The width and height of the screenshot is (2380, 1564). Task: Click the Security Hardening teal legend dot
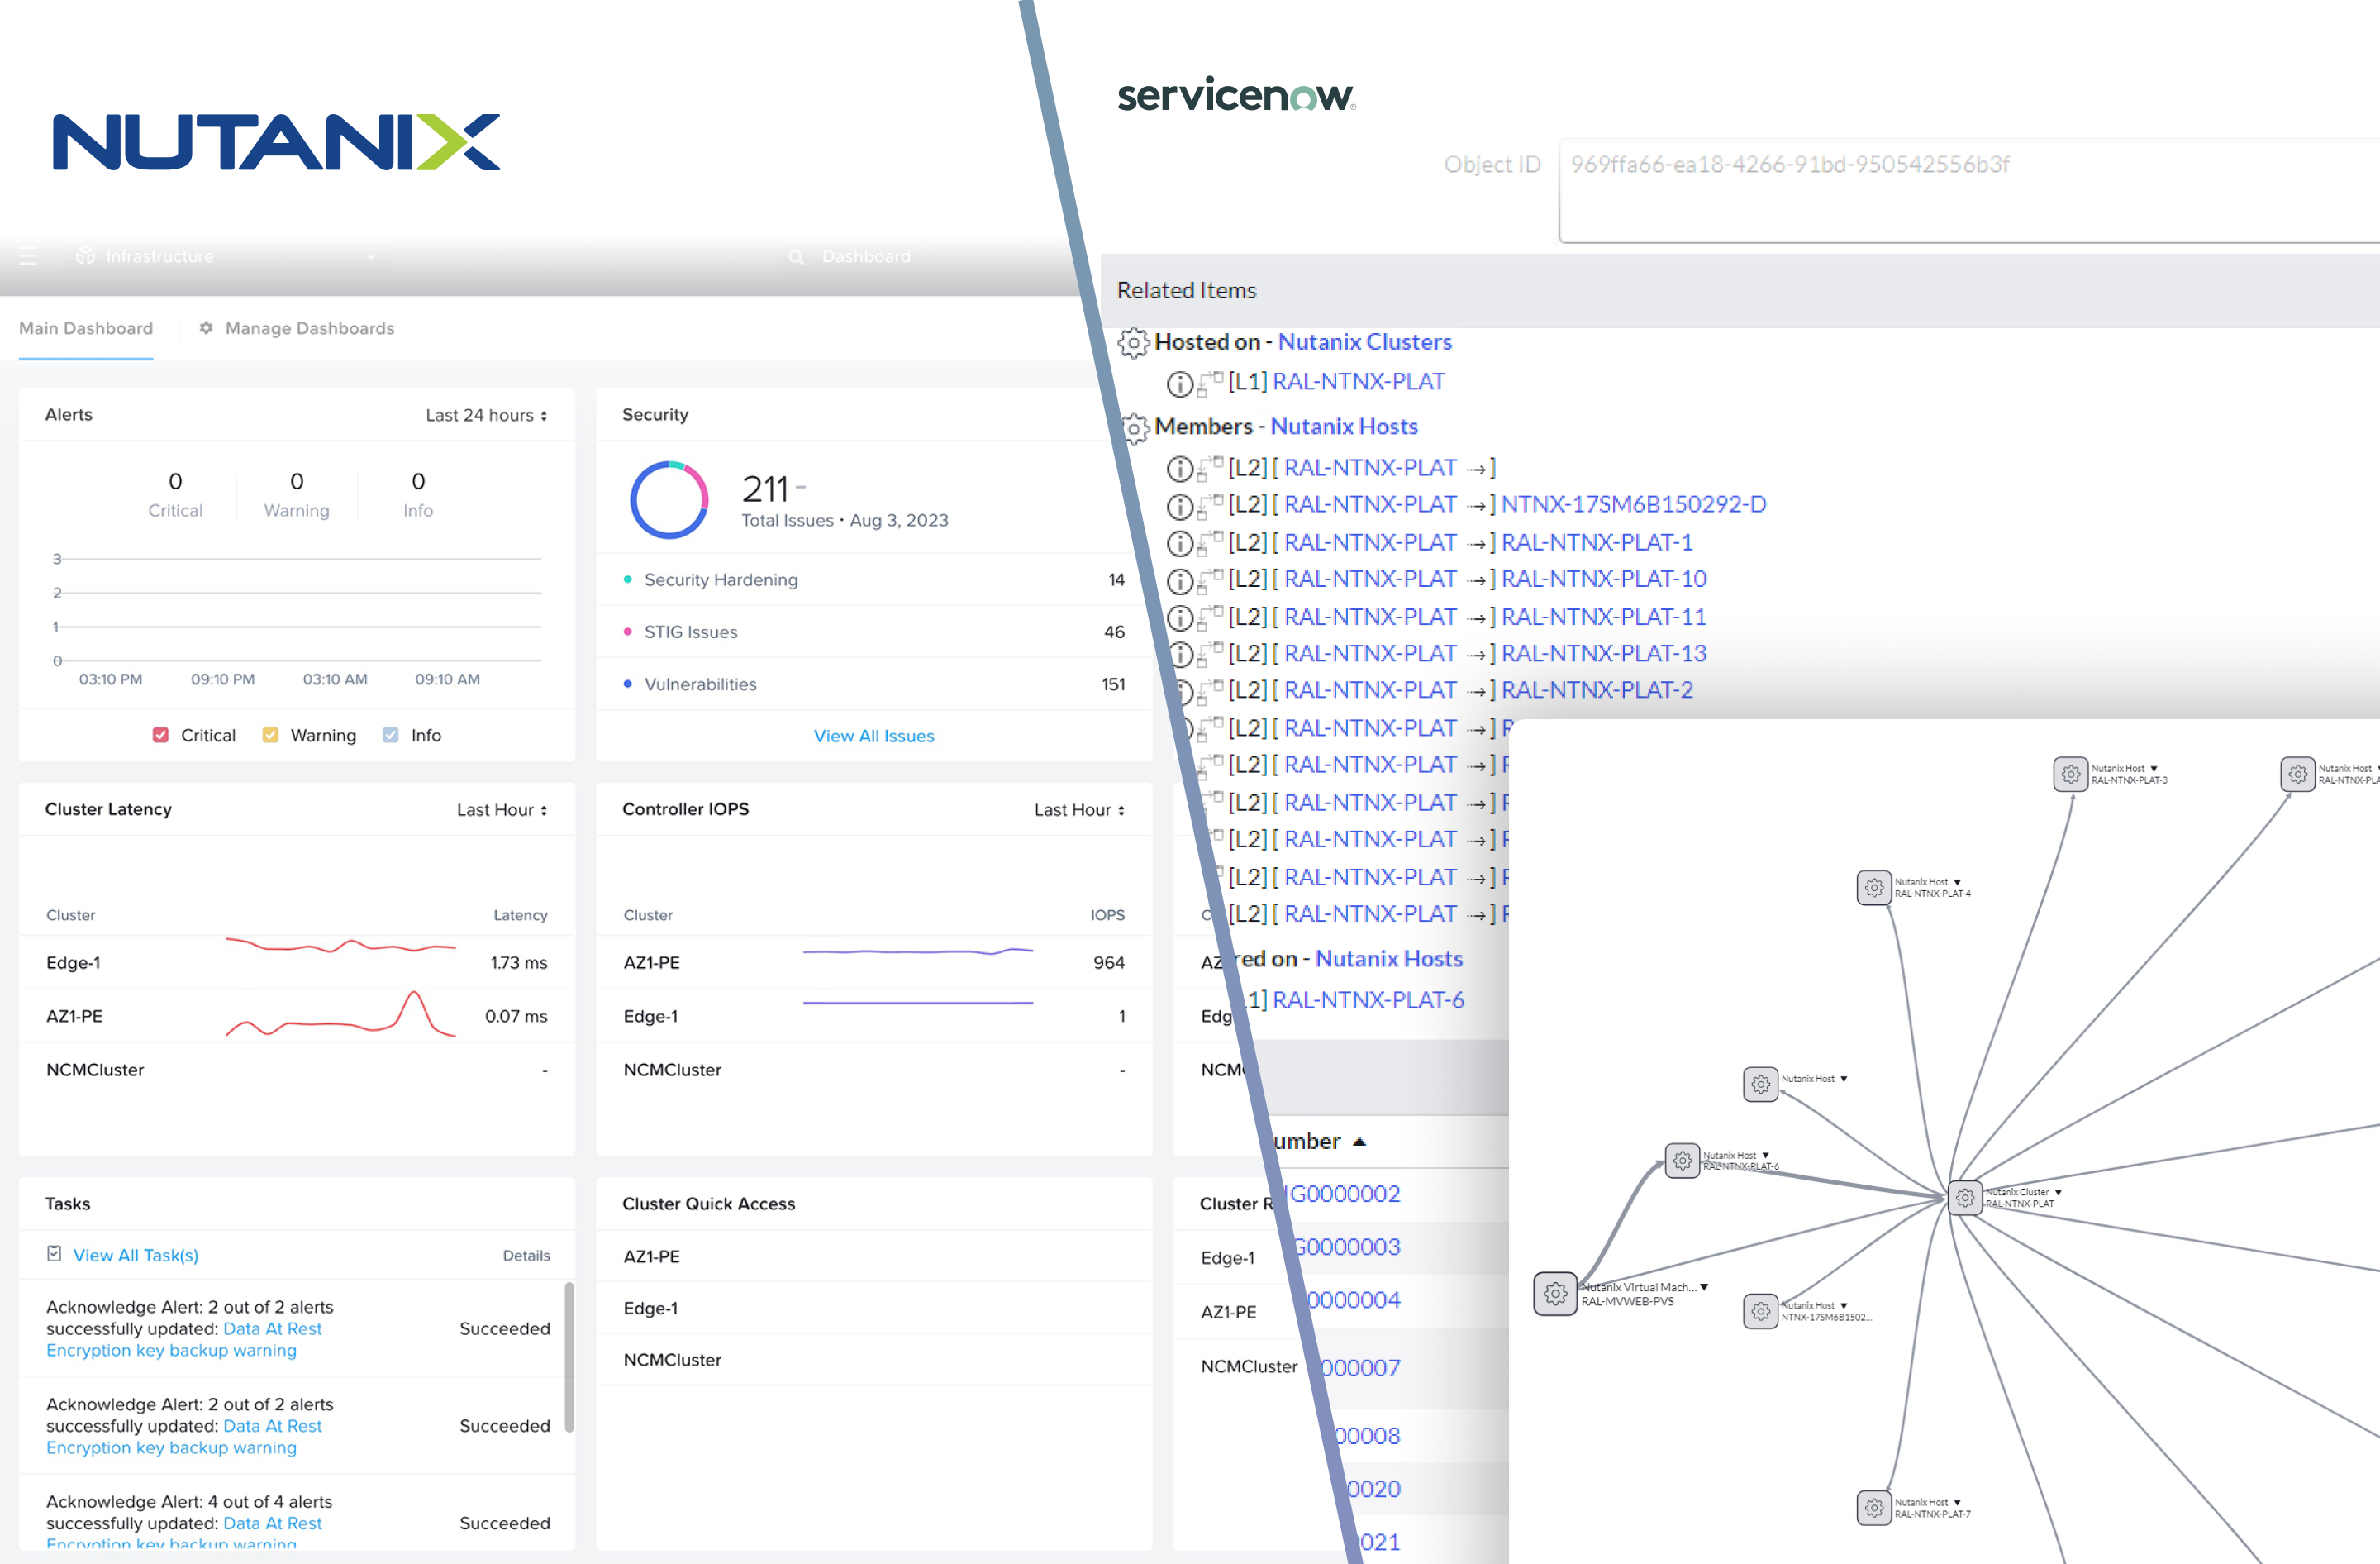point(627,579)
